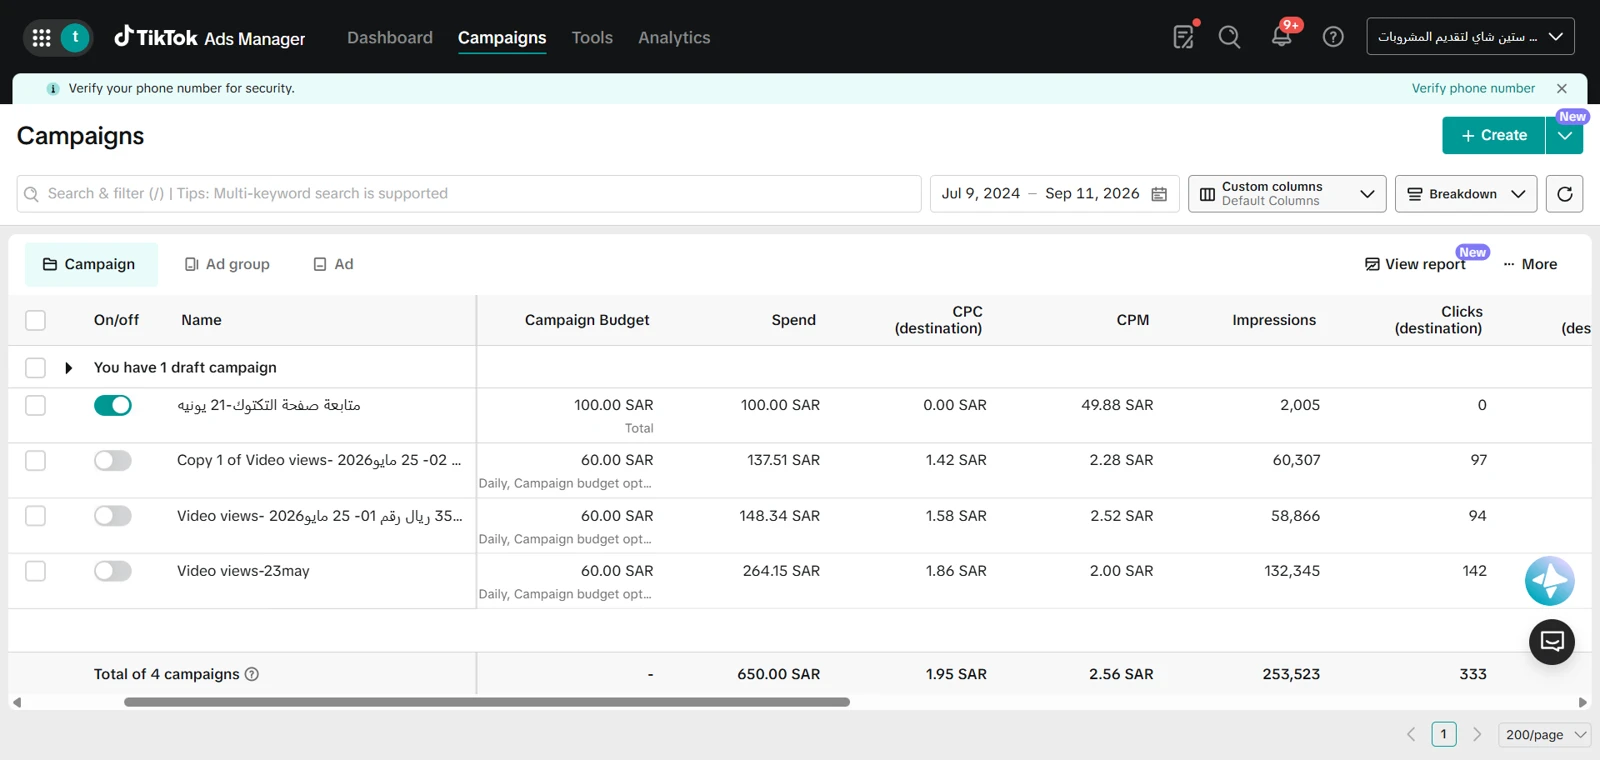This screenshot has width=1600, height=760.
Task: Open the notifications bell
Action: point(1281,37)
